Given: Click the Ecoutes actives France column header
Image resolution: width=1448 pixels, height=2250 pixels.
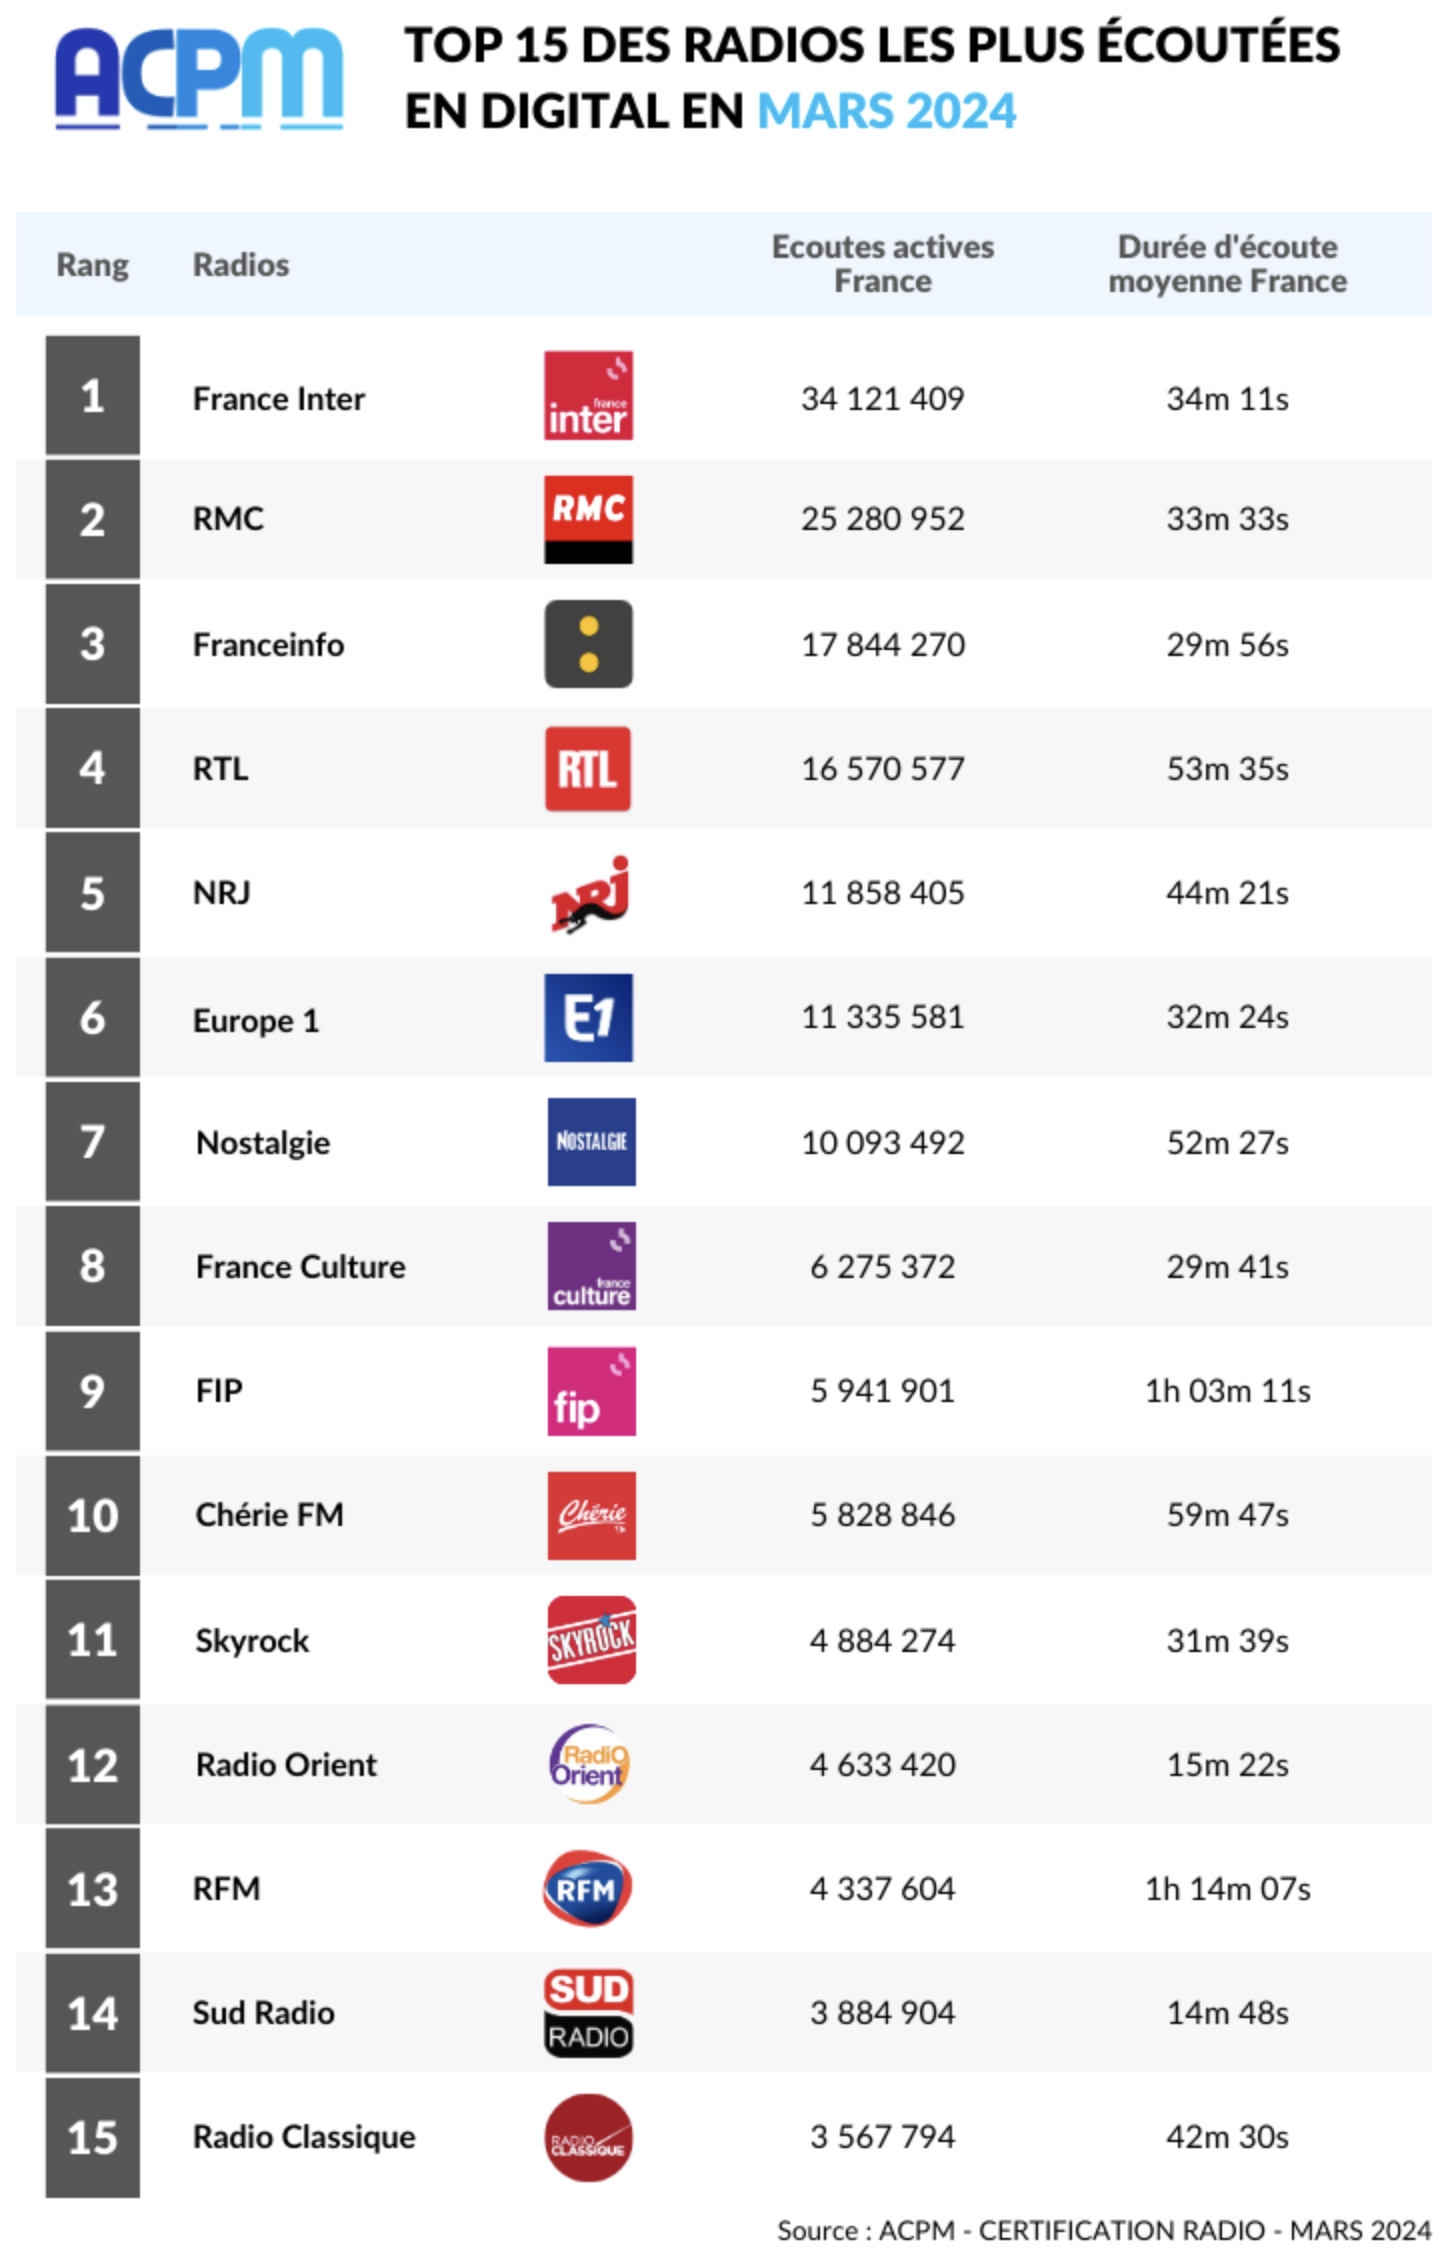Looking at the screenshot, I should tap(882, 264).
